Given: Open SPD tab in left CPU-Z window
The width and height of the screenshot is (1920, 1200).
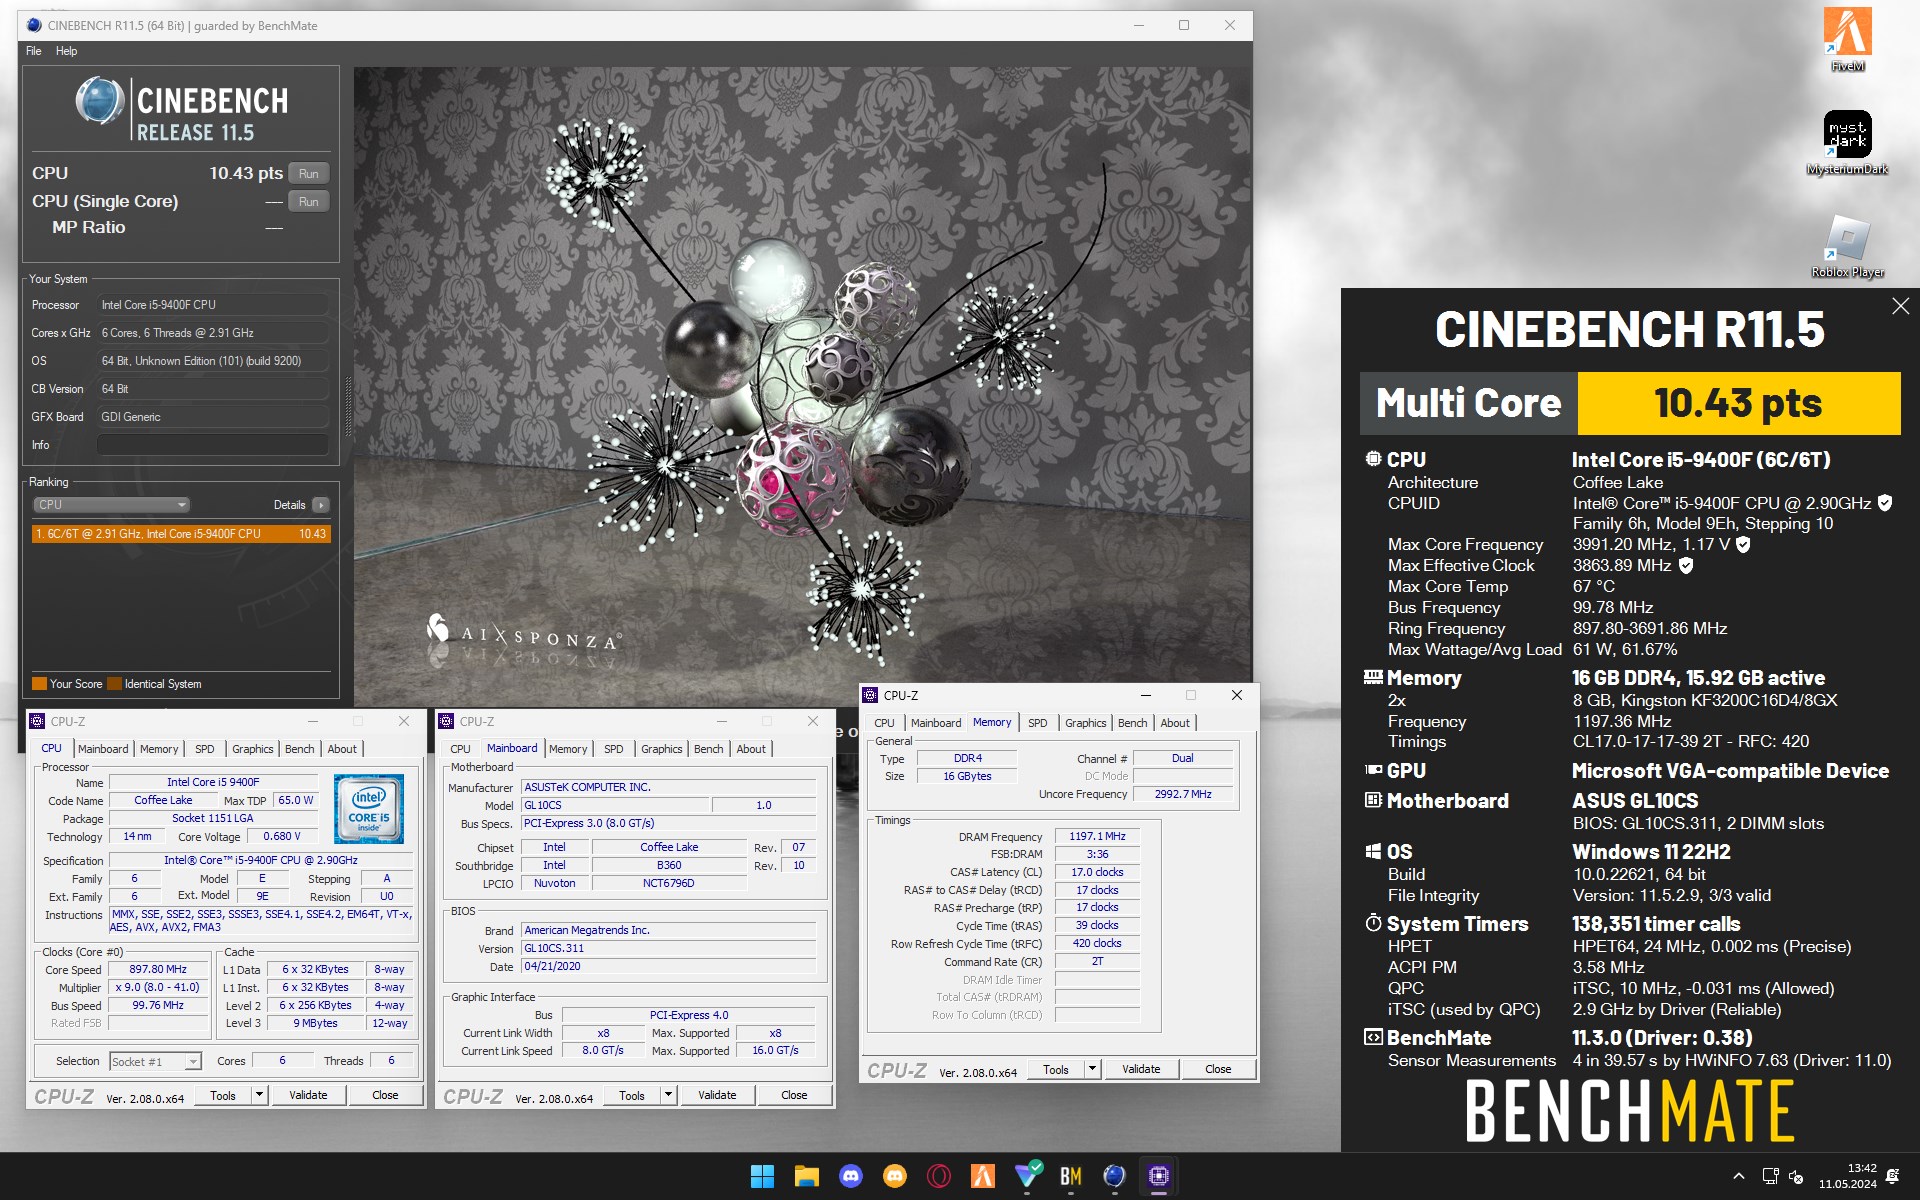Looking at the screenshot, I should pyautogui.click(x=205, y=749).
